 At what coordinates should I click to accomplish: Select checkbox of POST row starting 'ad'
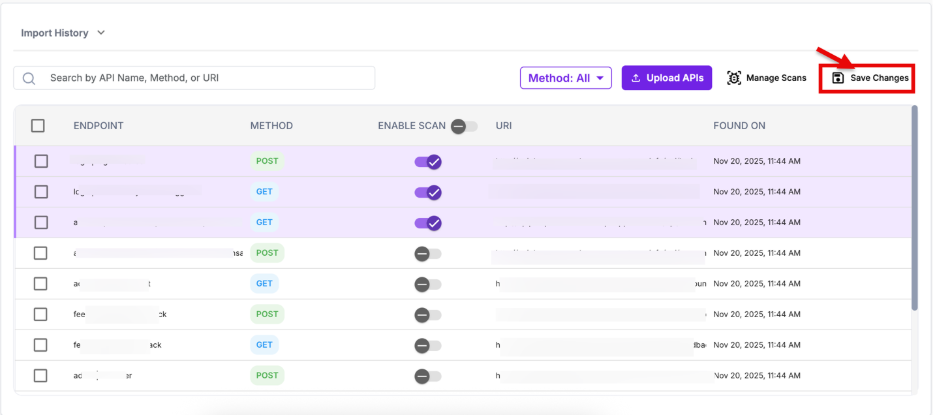(x=41, y=376)
